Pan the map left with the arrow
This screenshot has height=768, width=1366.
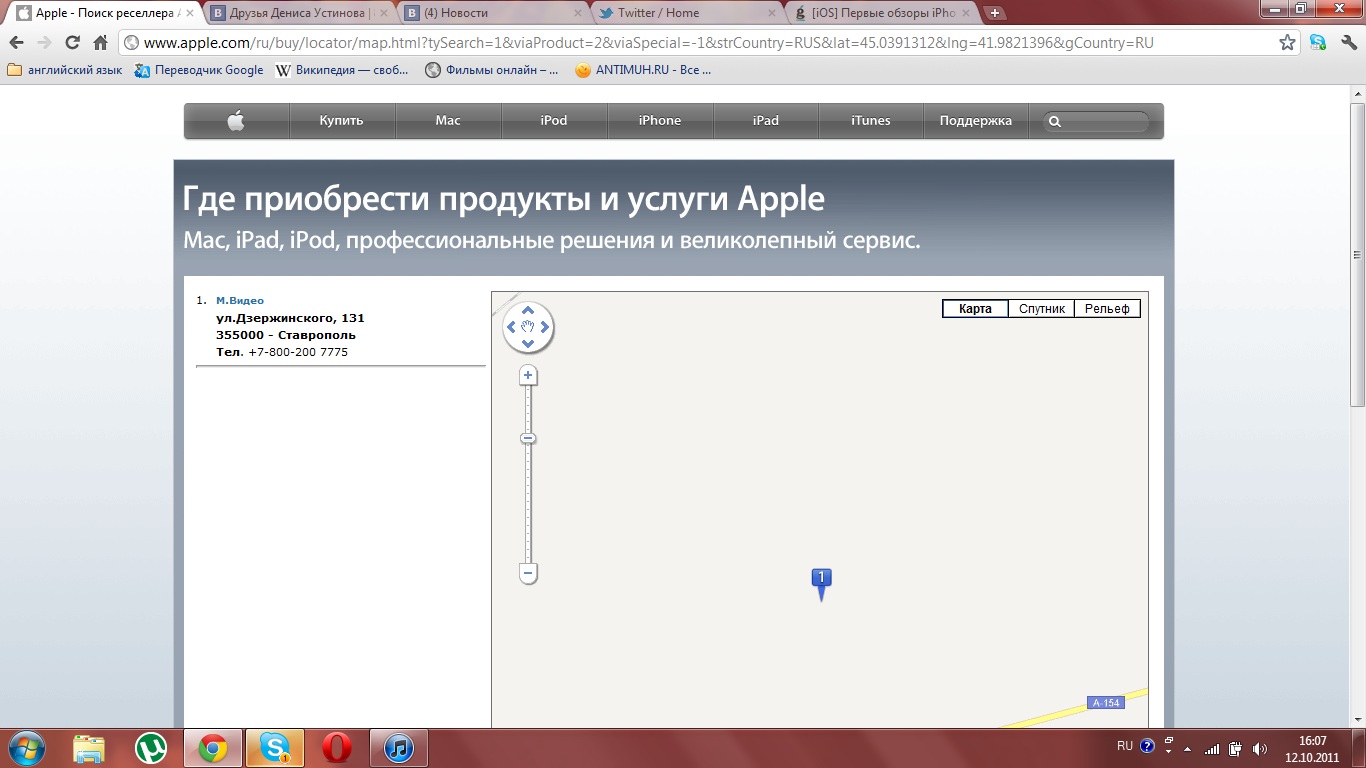[x=511, y=327]
